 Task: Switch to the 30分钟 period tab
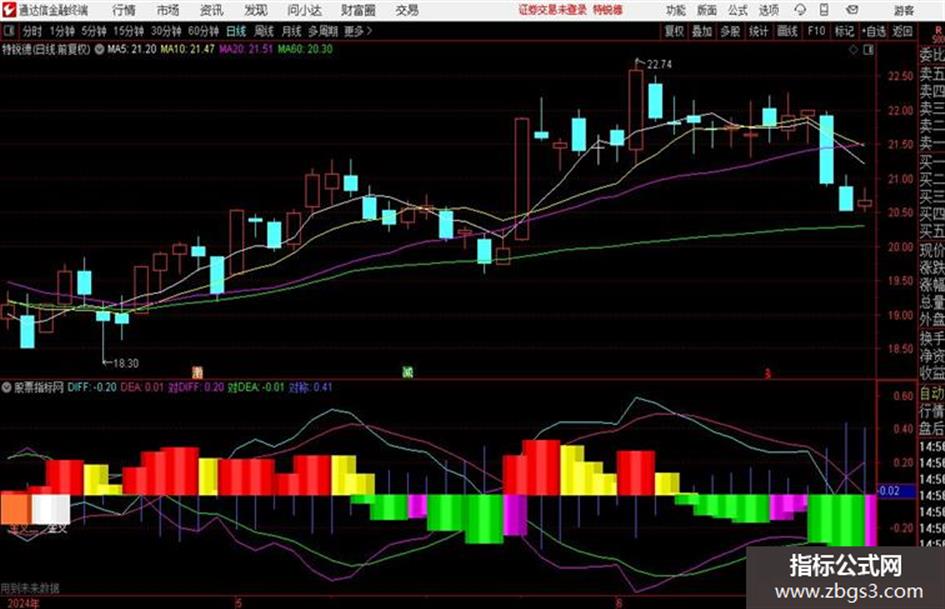[165, 31]
